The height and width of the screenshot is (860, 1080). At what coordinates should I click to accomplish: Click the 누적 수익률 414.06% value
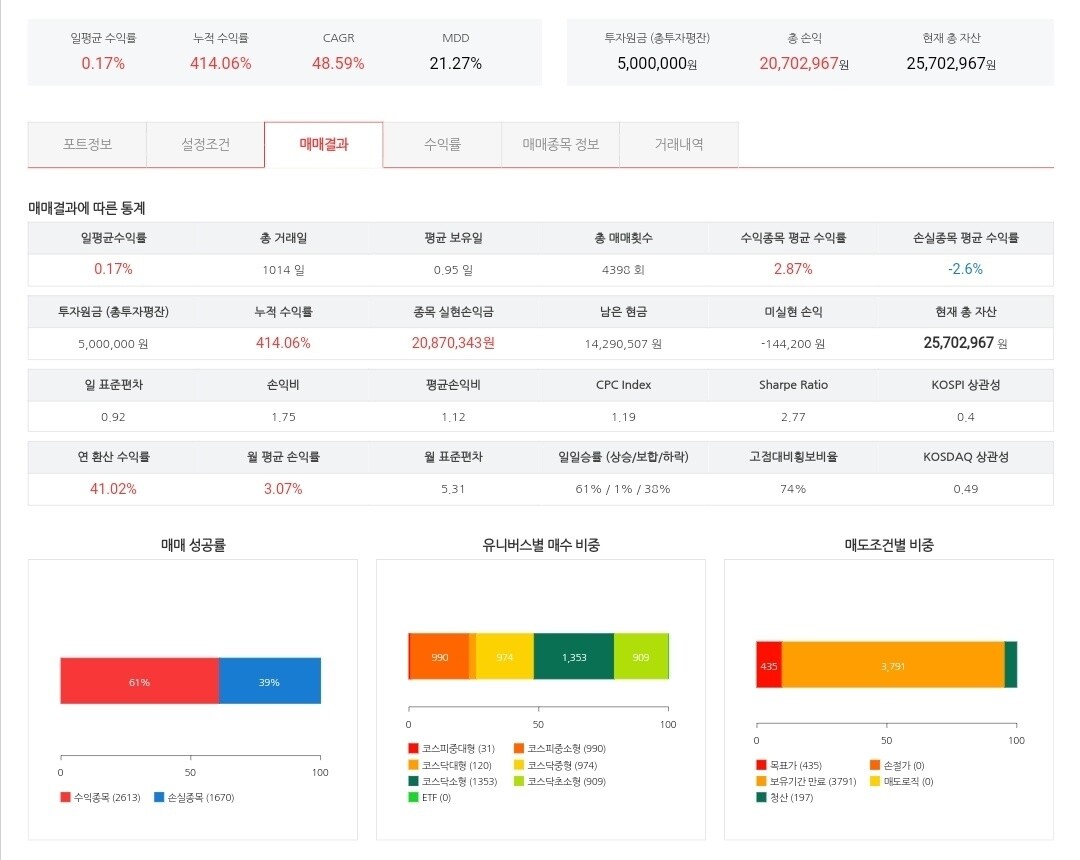pyautogui.click(x=222, y=62)
